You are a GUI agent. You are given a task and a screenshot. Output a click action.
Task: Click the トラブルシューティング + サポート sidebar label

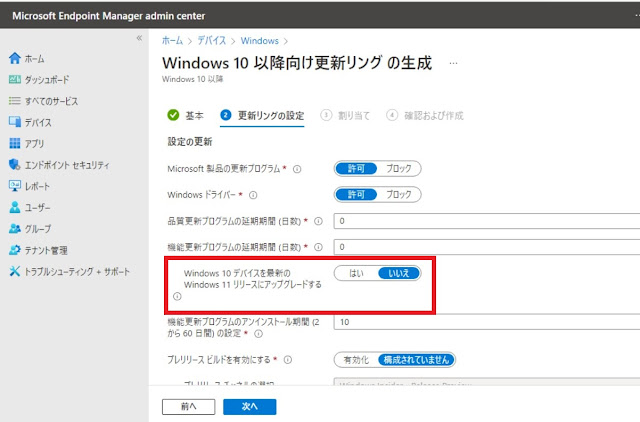[x=77, y=271]
